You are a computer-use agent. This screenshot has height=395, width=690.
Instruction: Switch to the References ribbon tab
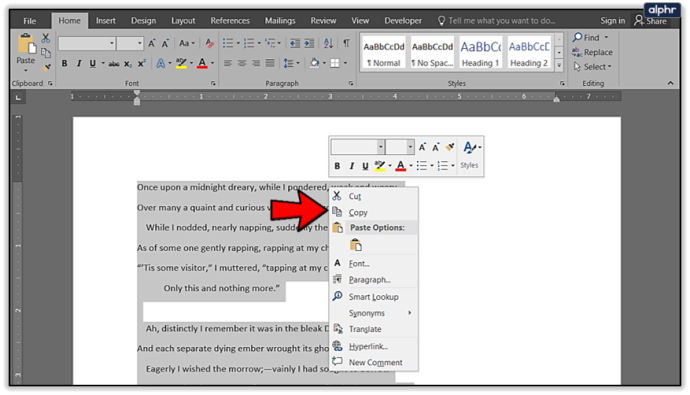[230, 21]
